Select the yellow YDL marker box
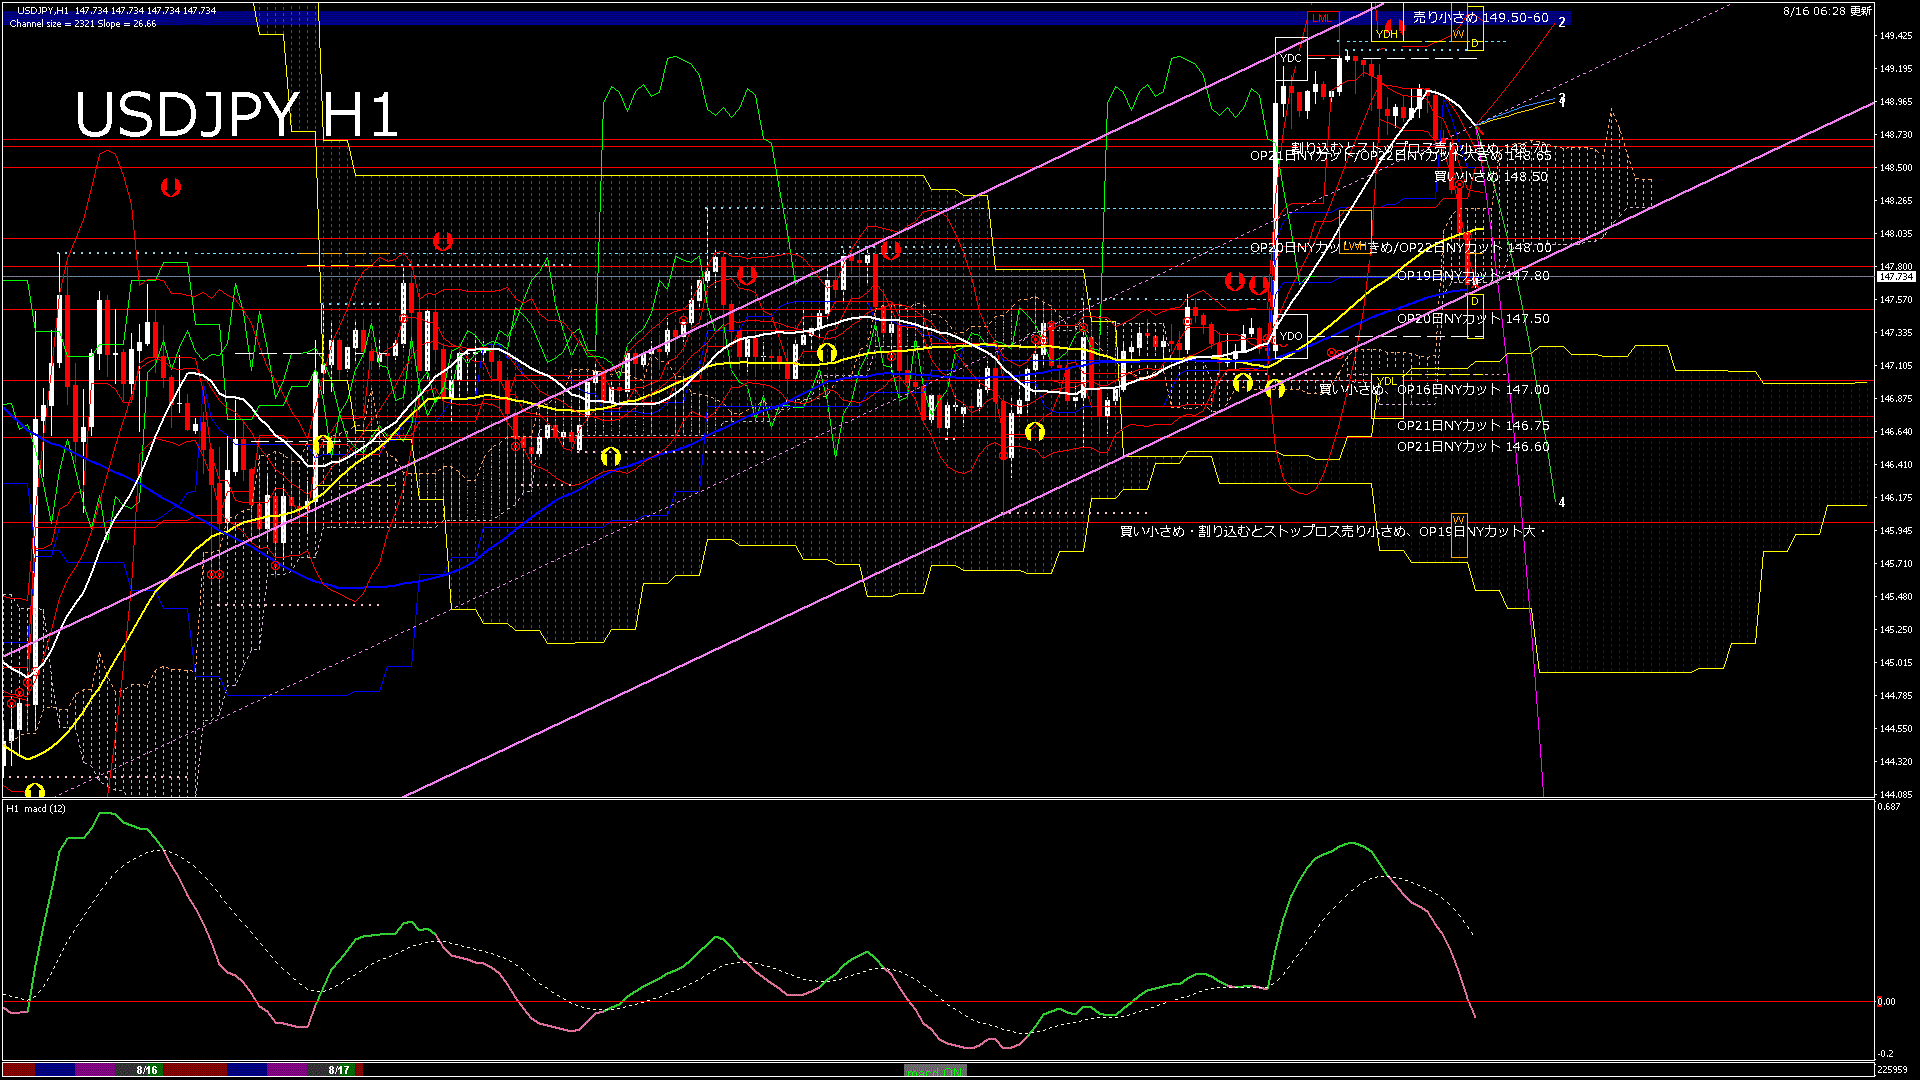 tap(1386, 382)
